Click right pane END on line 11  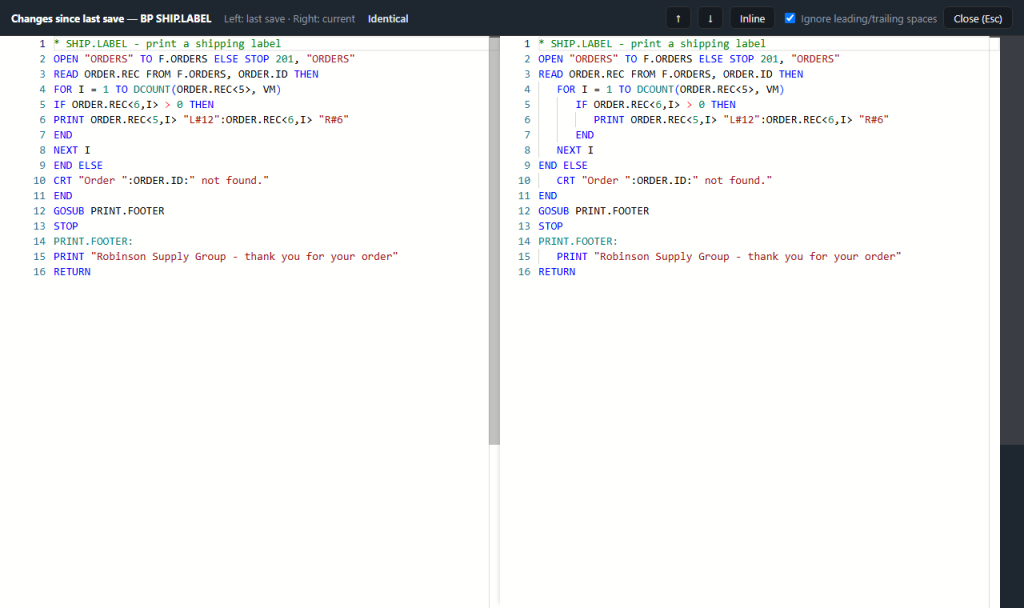point(547,196)
